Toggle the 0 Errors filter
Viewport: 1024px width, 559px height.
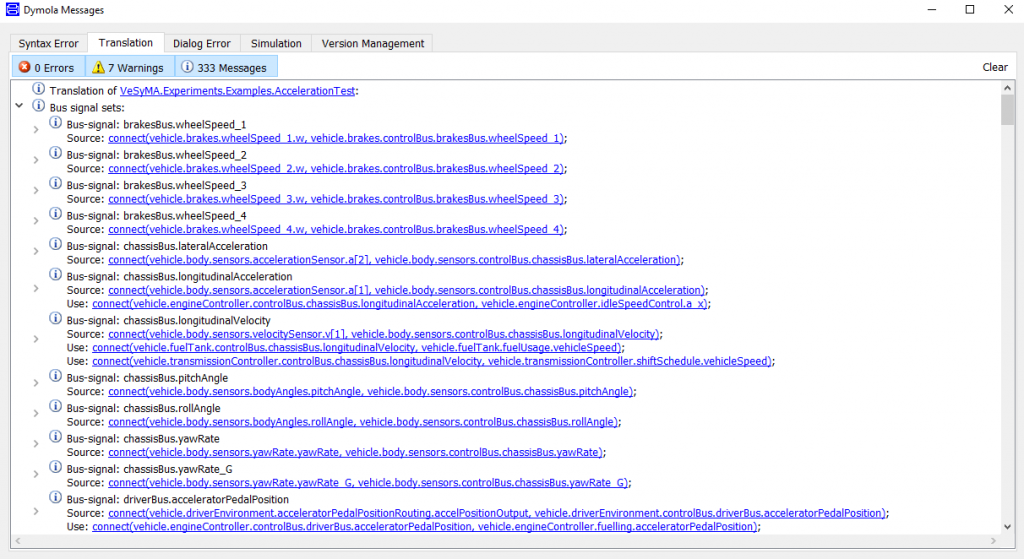pyautogui.click(x=48, y=67)
